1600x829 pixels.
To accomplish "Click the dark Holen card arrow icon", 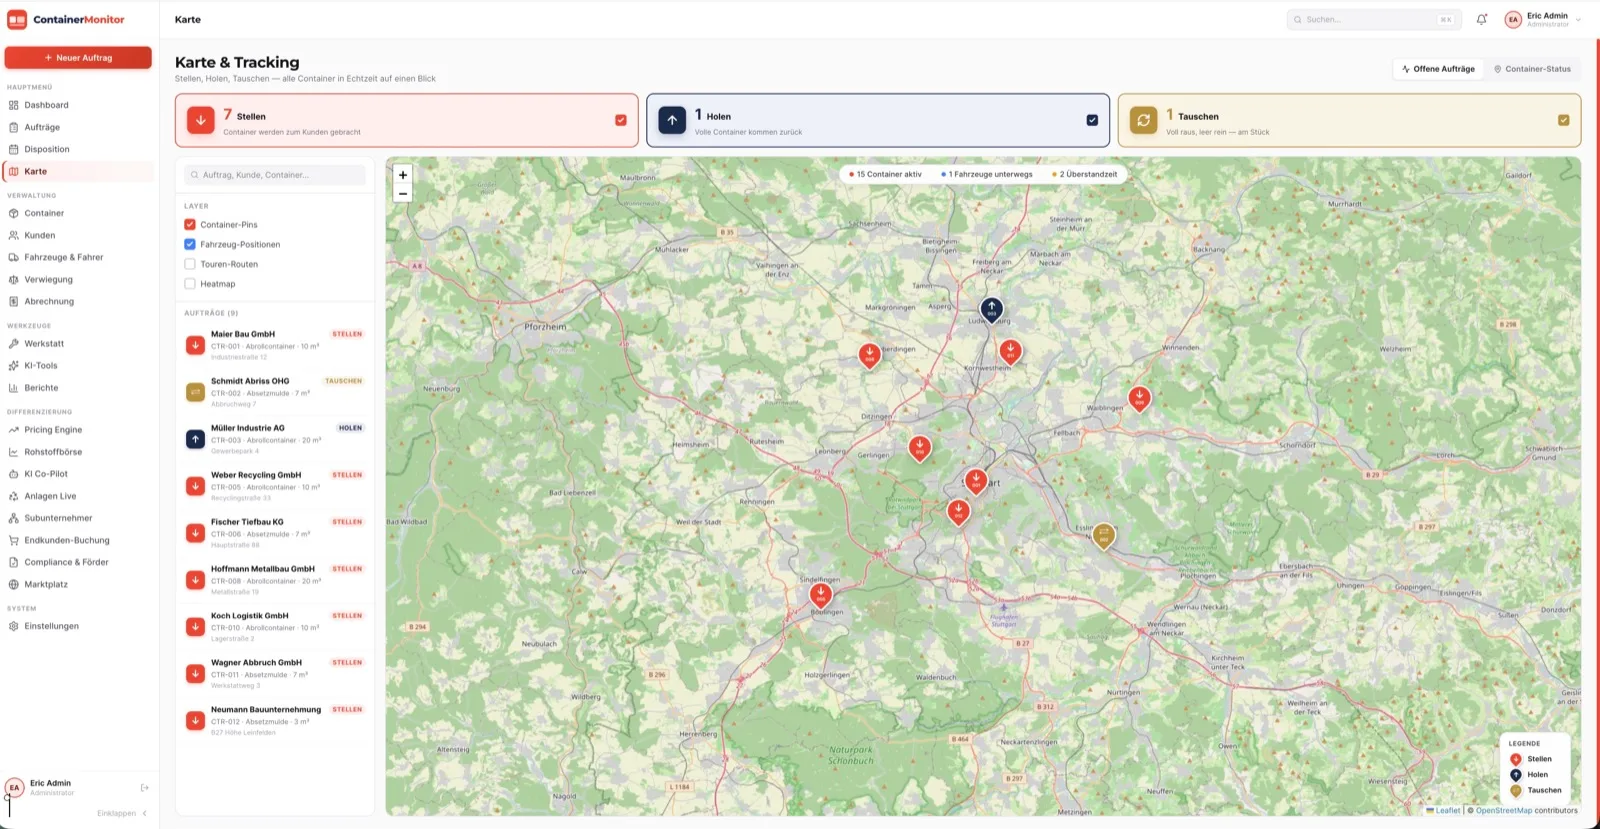I will (672, 120).
